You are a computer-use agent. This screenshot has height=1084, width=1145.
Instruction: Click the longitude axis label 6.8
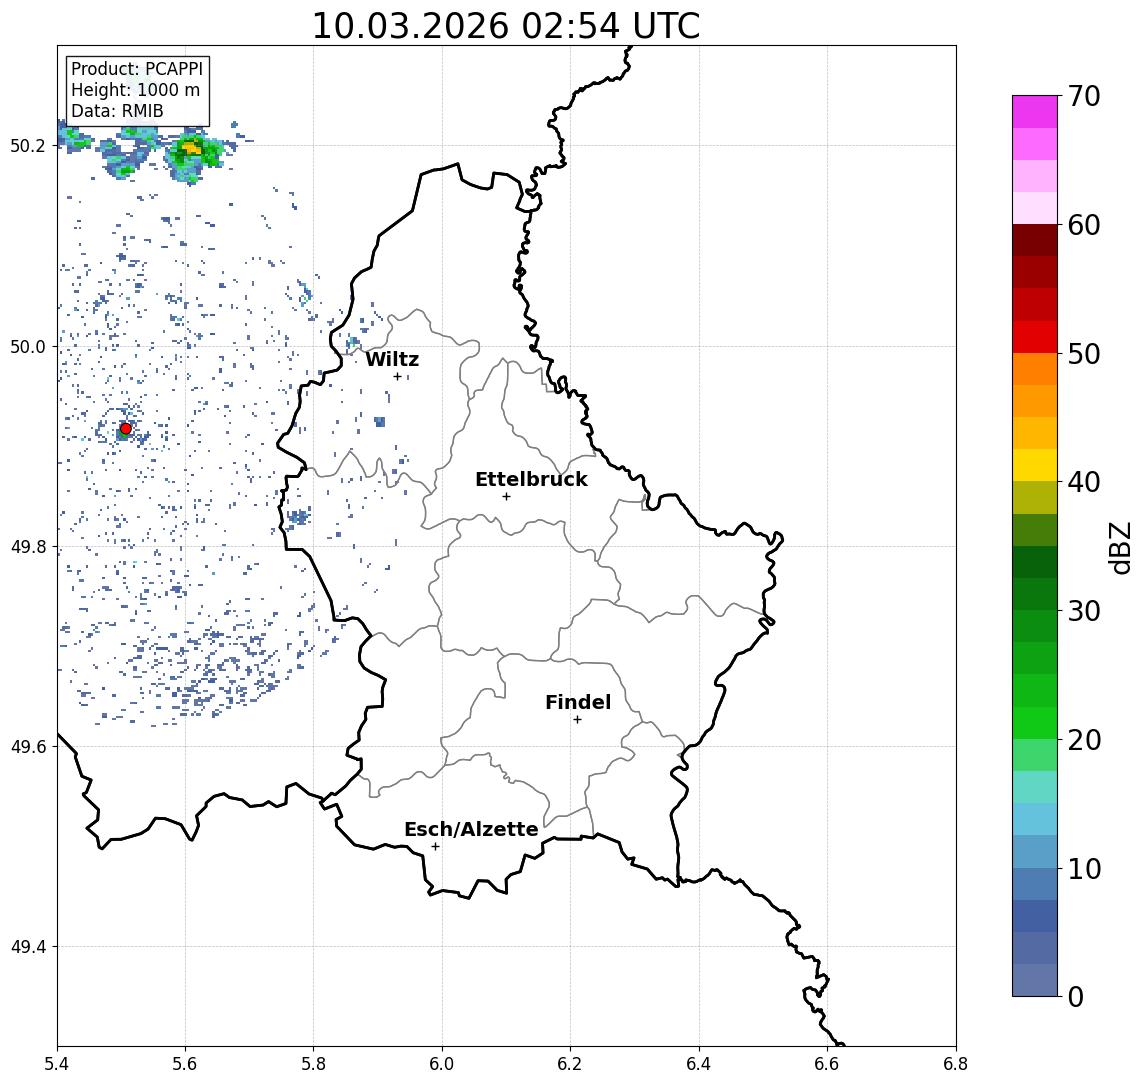point(955,1064)
